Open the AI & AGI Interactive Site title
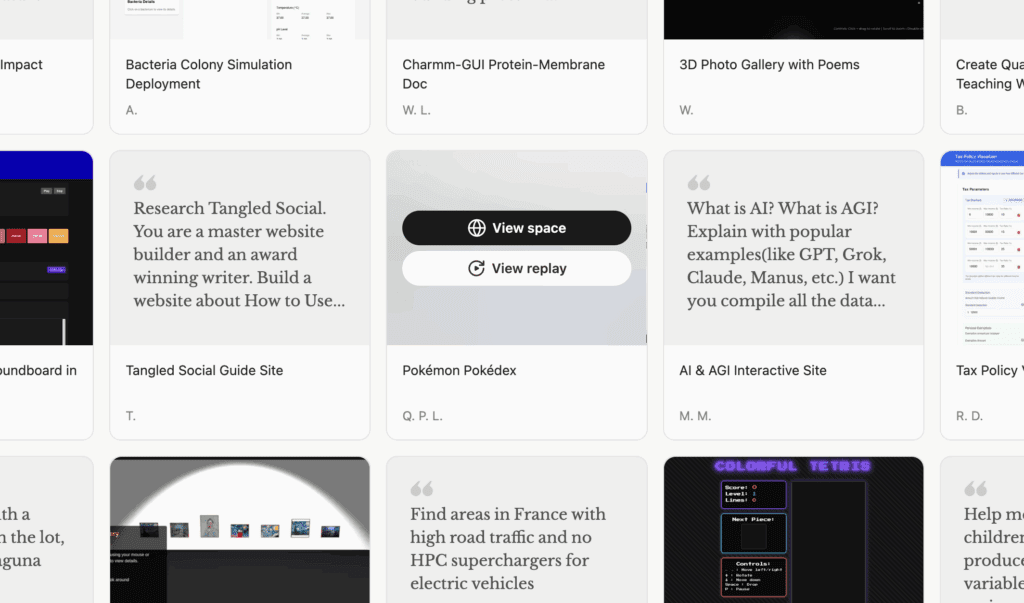 [x=753, y=370]
